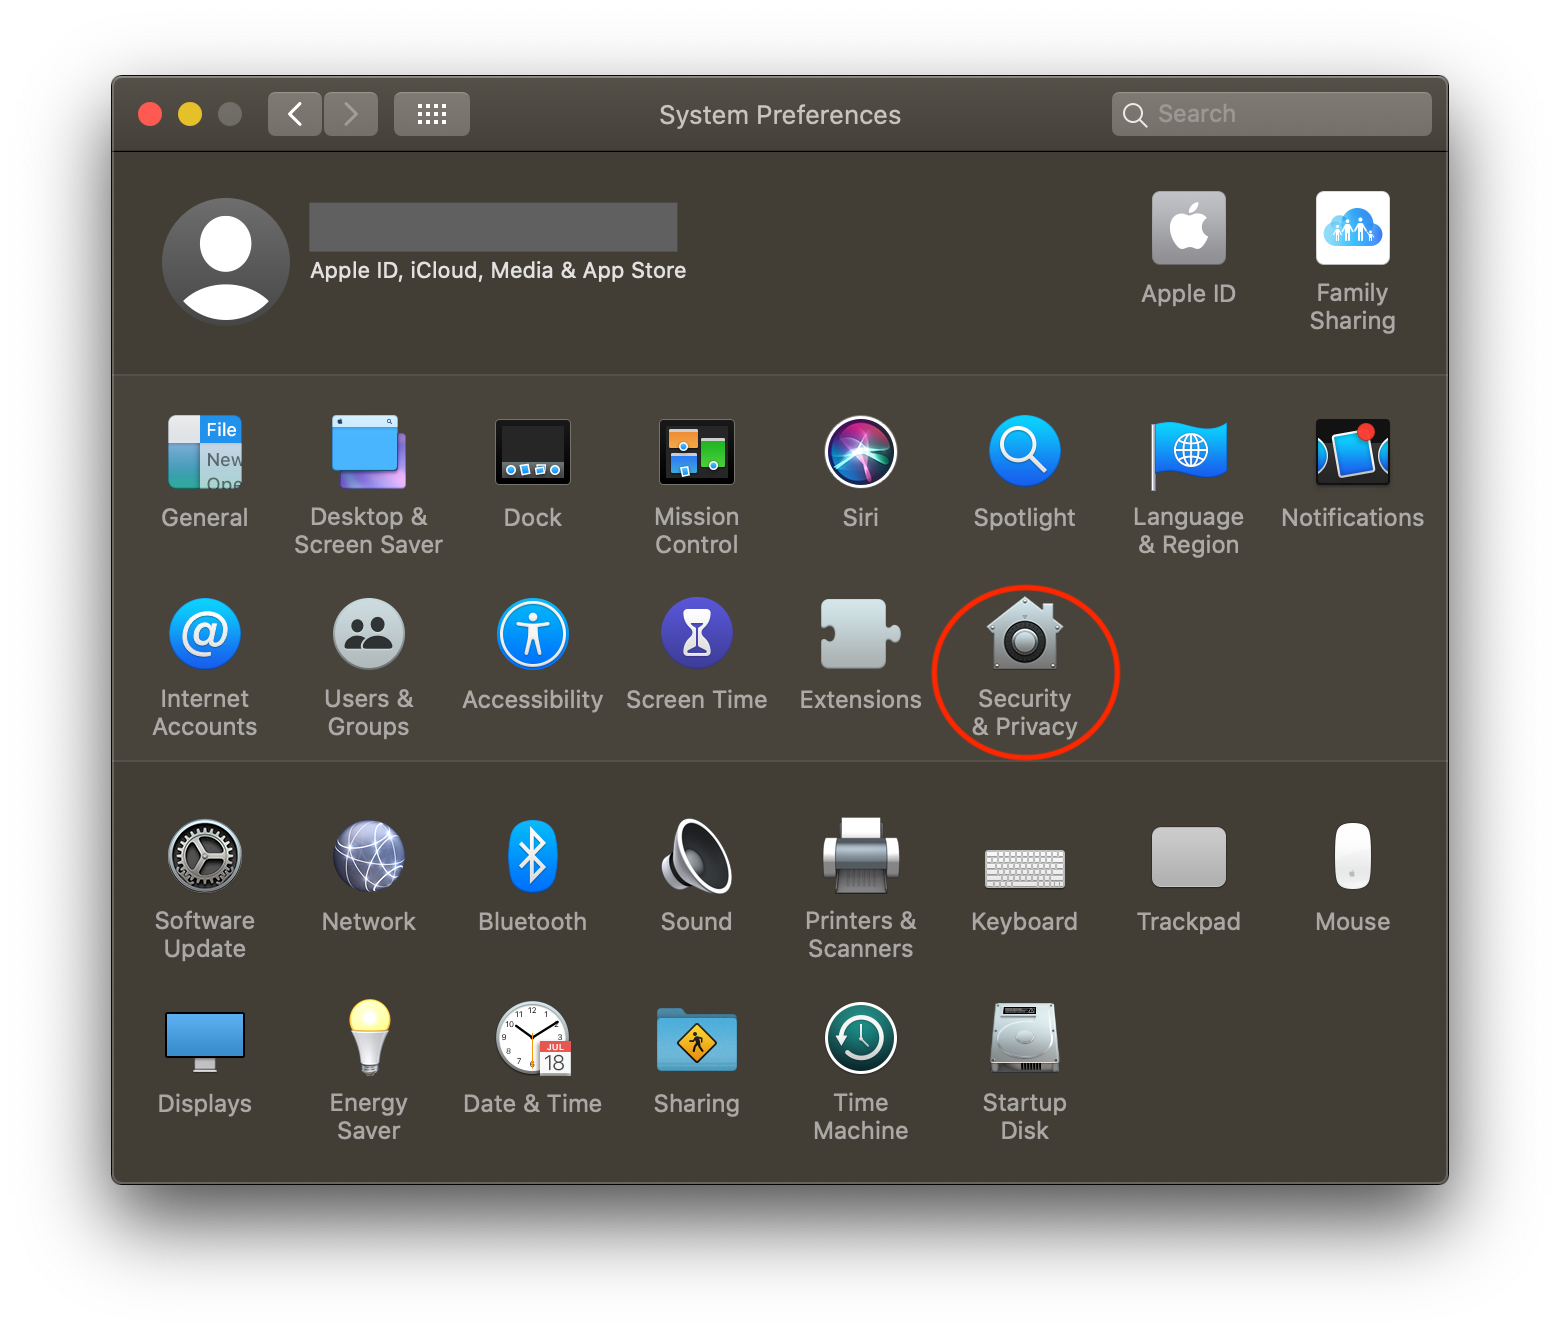Go forward with the right chevron button
The image size is (1560, 1332).
[351, 114]
